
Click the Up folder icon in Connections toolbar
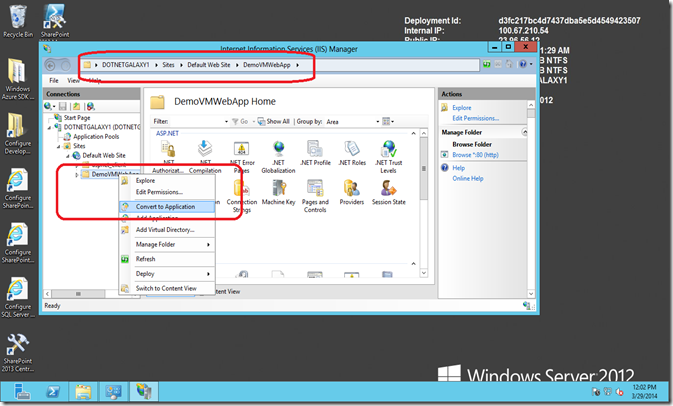(x=76, y=106)
